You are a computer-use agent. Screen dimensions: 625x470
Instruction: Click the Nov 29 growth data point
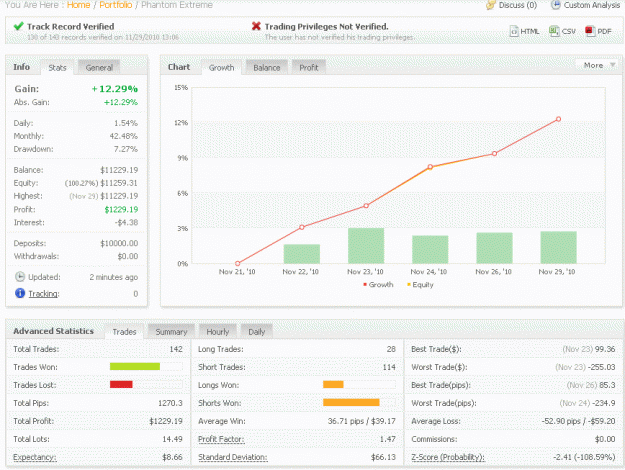point(558,119)
